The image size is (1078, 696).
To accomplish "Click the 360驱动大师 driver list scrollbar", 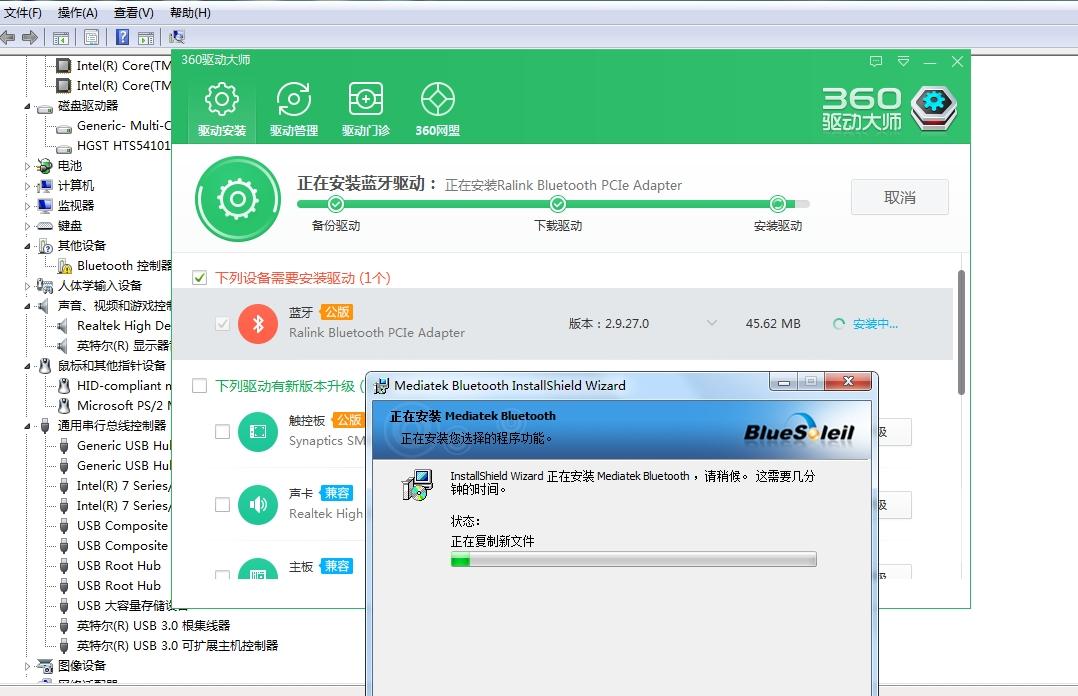I will (x=961, y=332).
